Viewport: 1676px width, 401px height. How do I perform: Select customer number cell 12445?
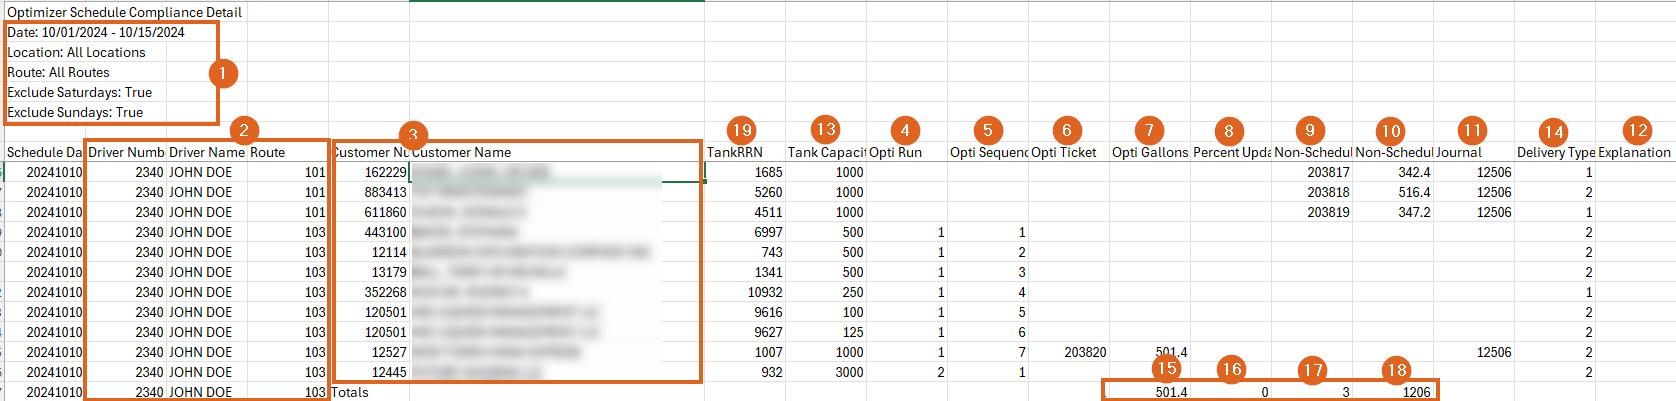pyautogui.click(x=370, y=372)
